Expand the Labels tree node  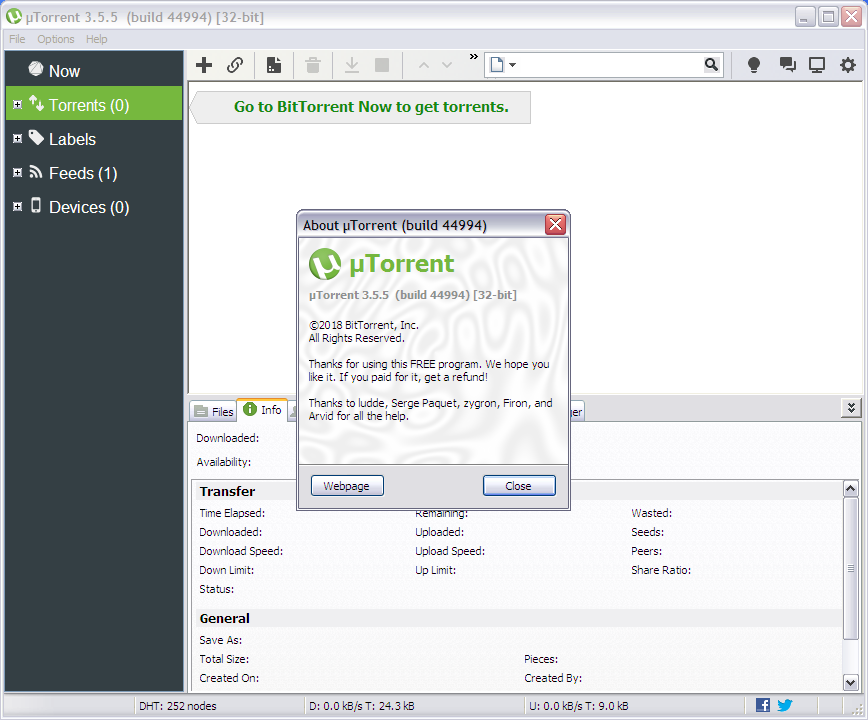pyautogui.click(x=18, y=138)
